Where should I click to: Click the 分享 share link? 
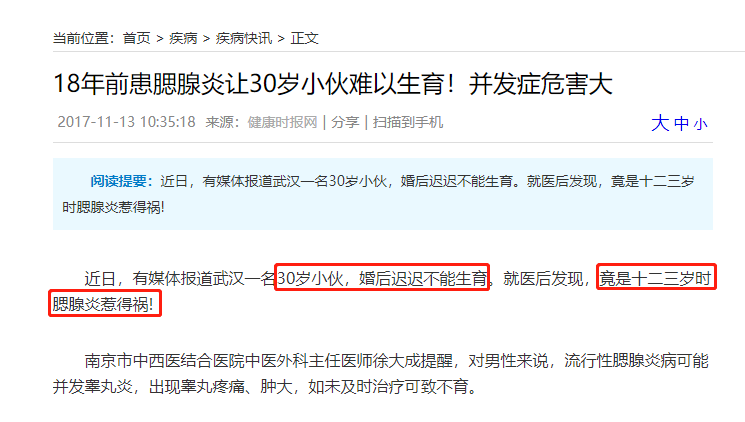[345, 122]
